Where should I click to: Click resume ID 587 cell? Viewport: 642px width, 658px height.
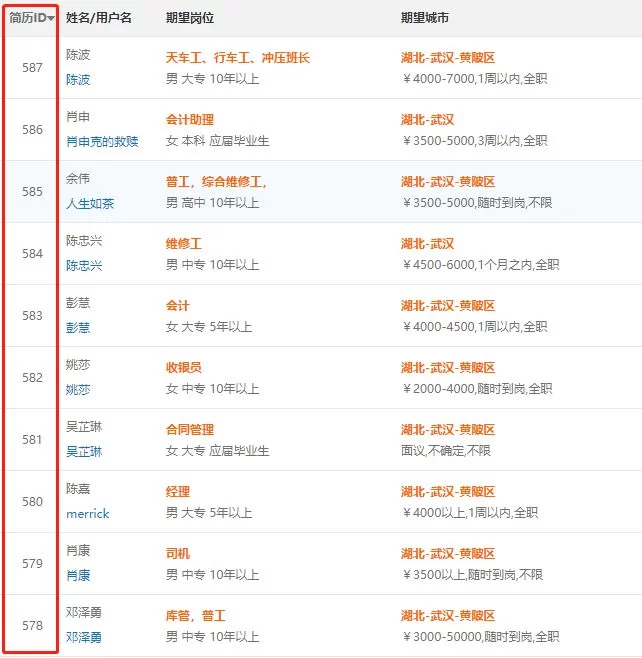(32, 68)
